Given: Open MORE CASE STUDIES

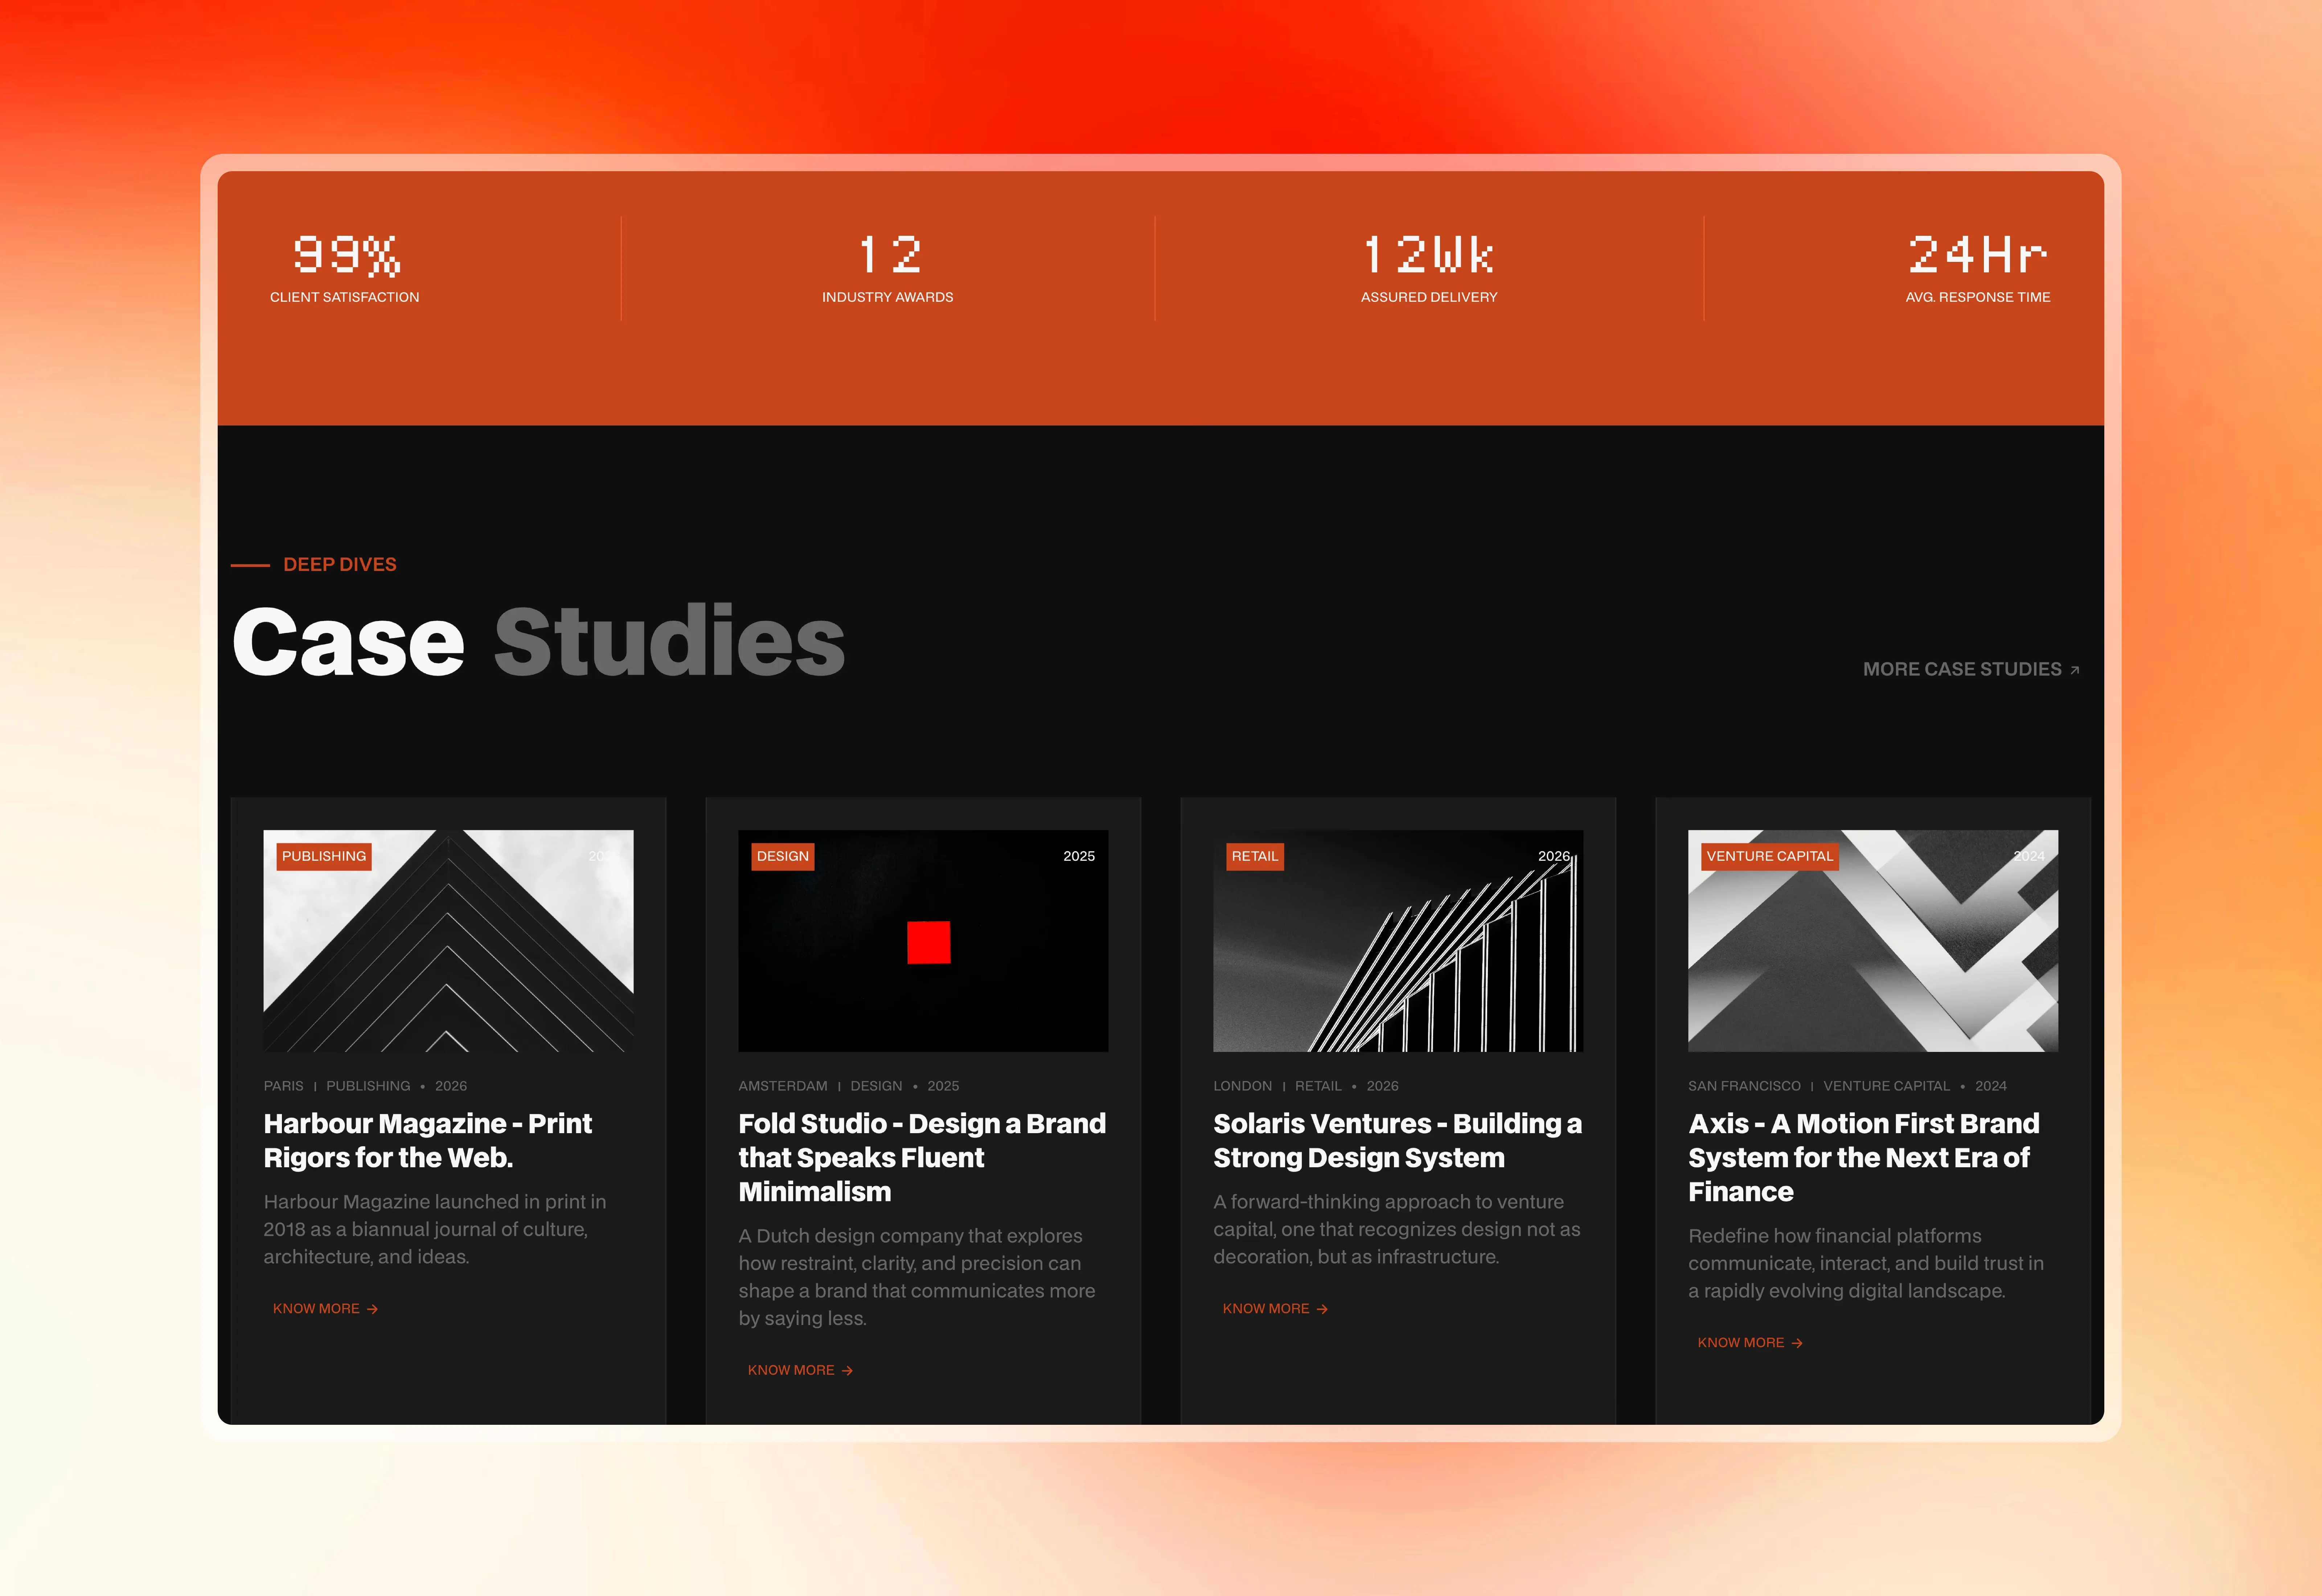Looking at the screenshot, I should [x=1963, y=669].
